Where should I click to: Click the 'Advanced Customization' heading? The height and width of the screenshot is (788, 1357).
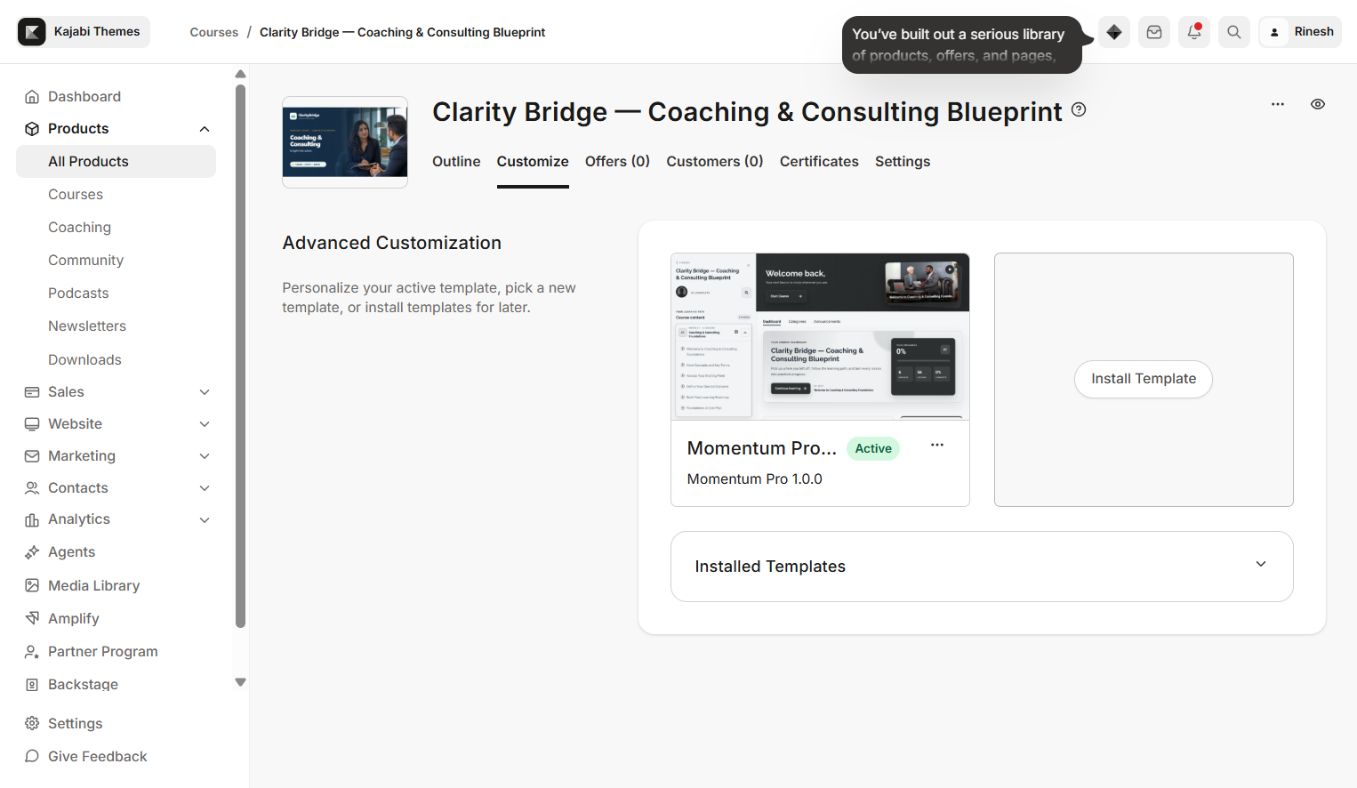tap(392, 243)
